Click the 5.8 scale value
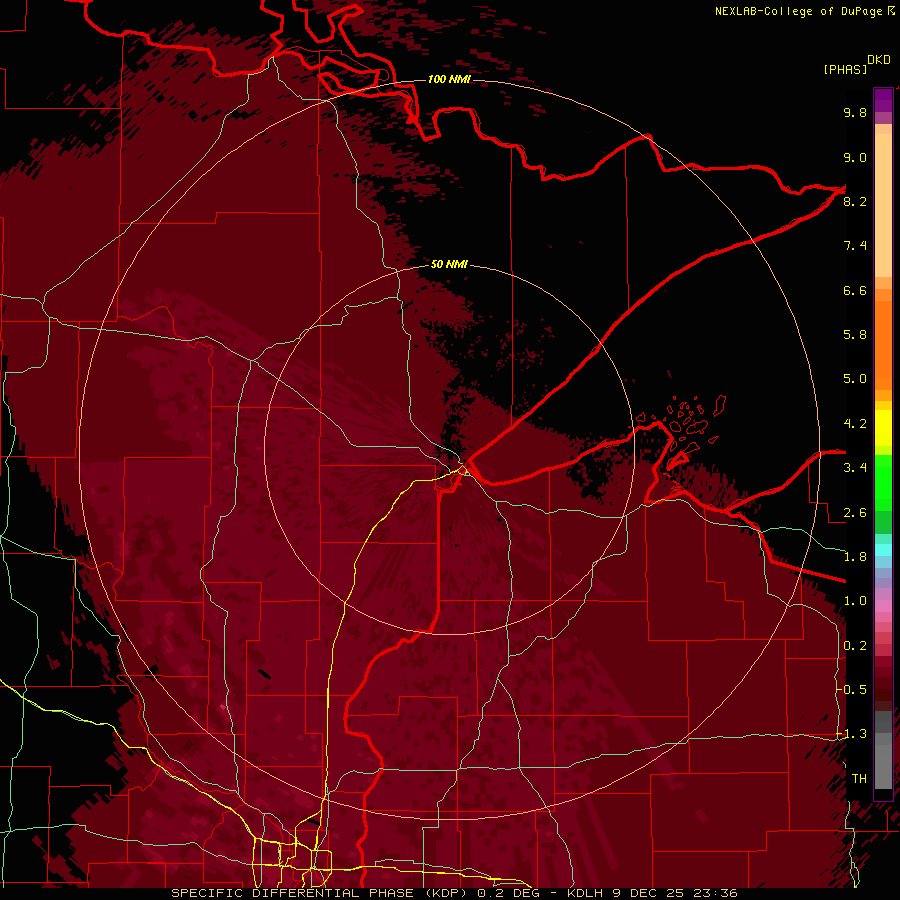900x900 pixels. point(855,335)
